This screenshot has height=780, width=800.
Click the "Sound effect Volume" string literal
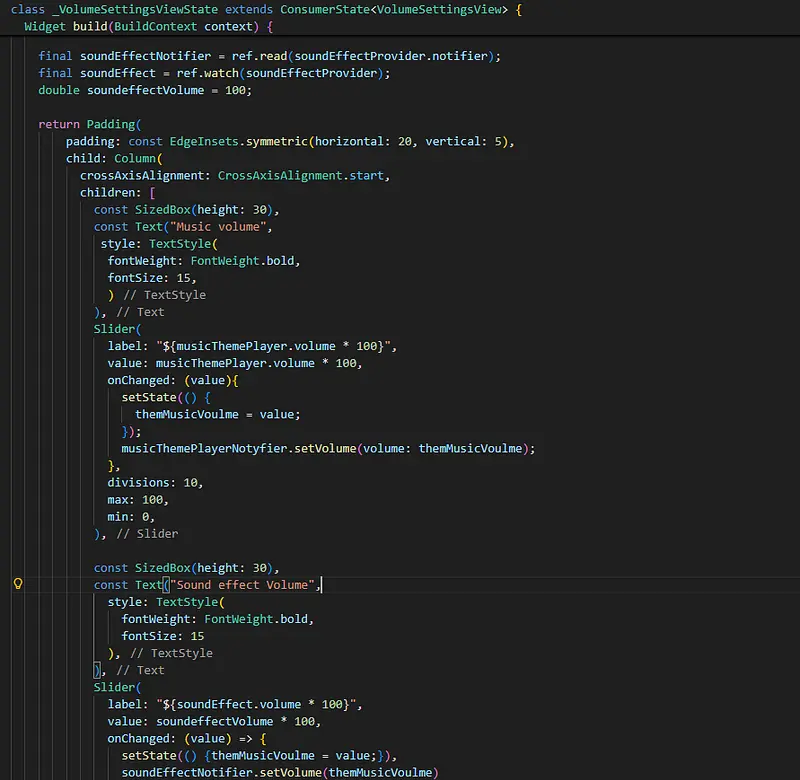pos(244,584)
